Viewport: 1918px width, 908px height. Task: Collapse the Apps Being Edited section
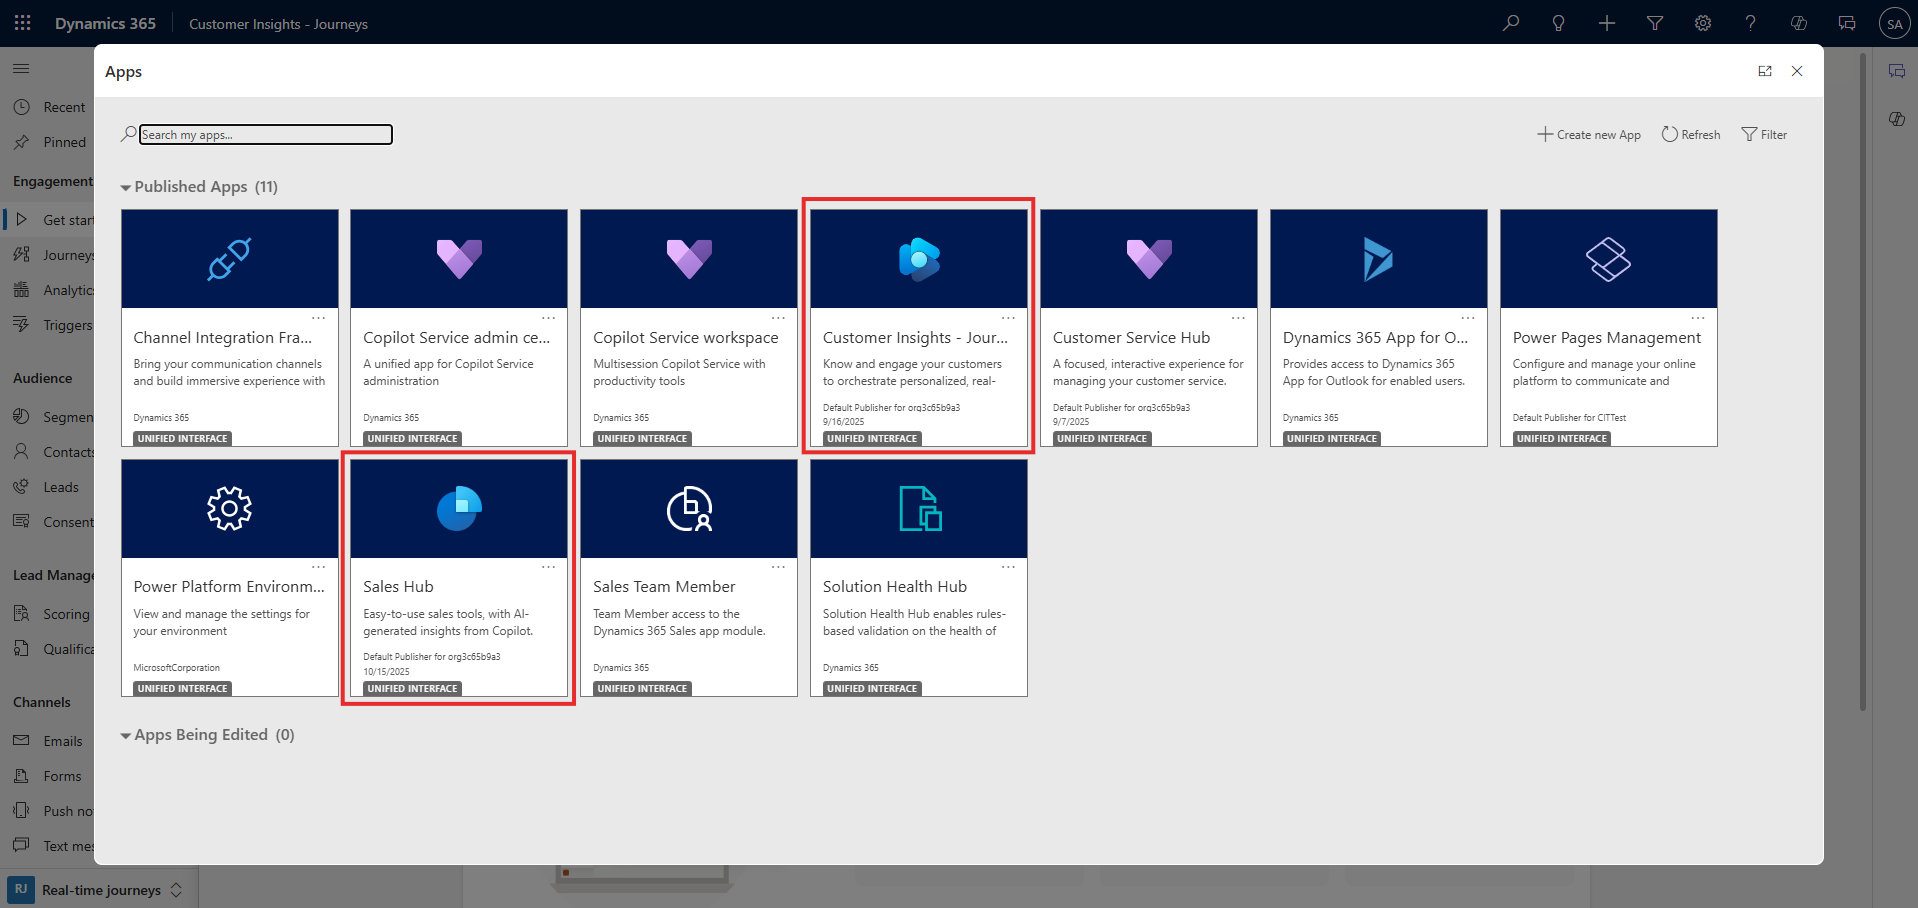tap(126, 735)
